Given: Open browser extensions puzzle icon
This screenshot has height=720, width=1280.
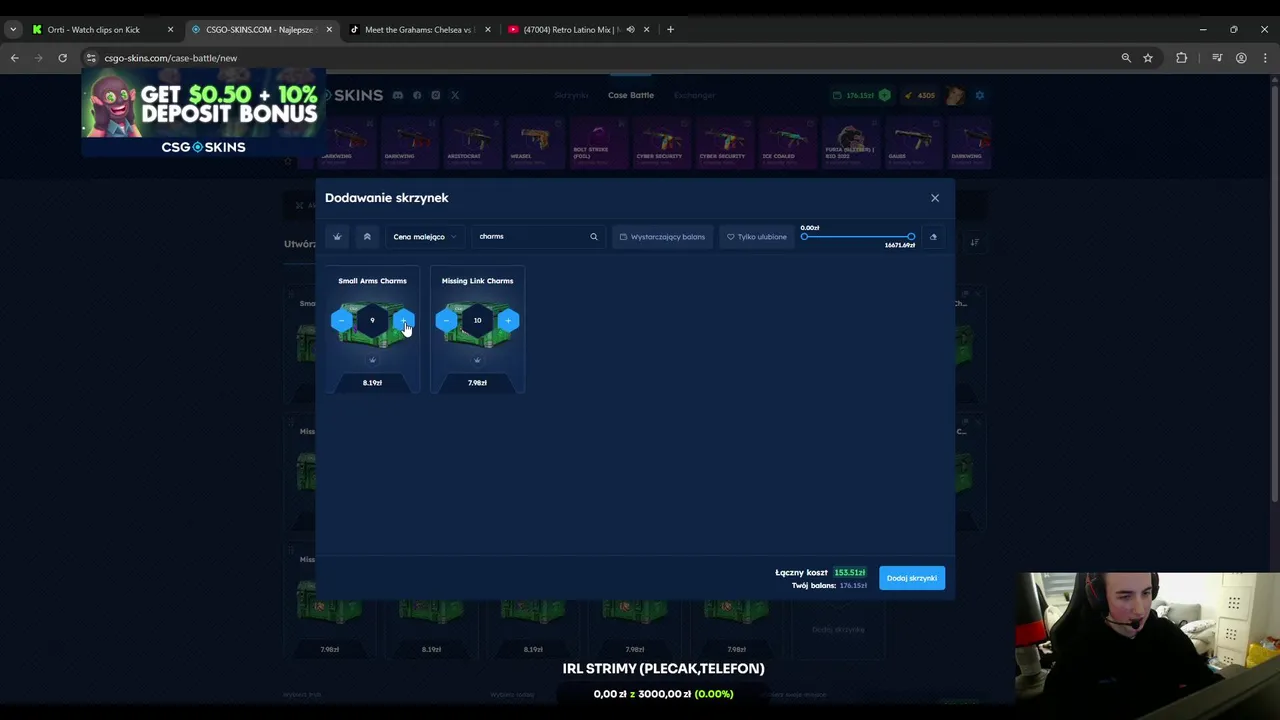Looking at the screenshot, I should pyautogui.click(x=1181, y=58).
